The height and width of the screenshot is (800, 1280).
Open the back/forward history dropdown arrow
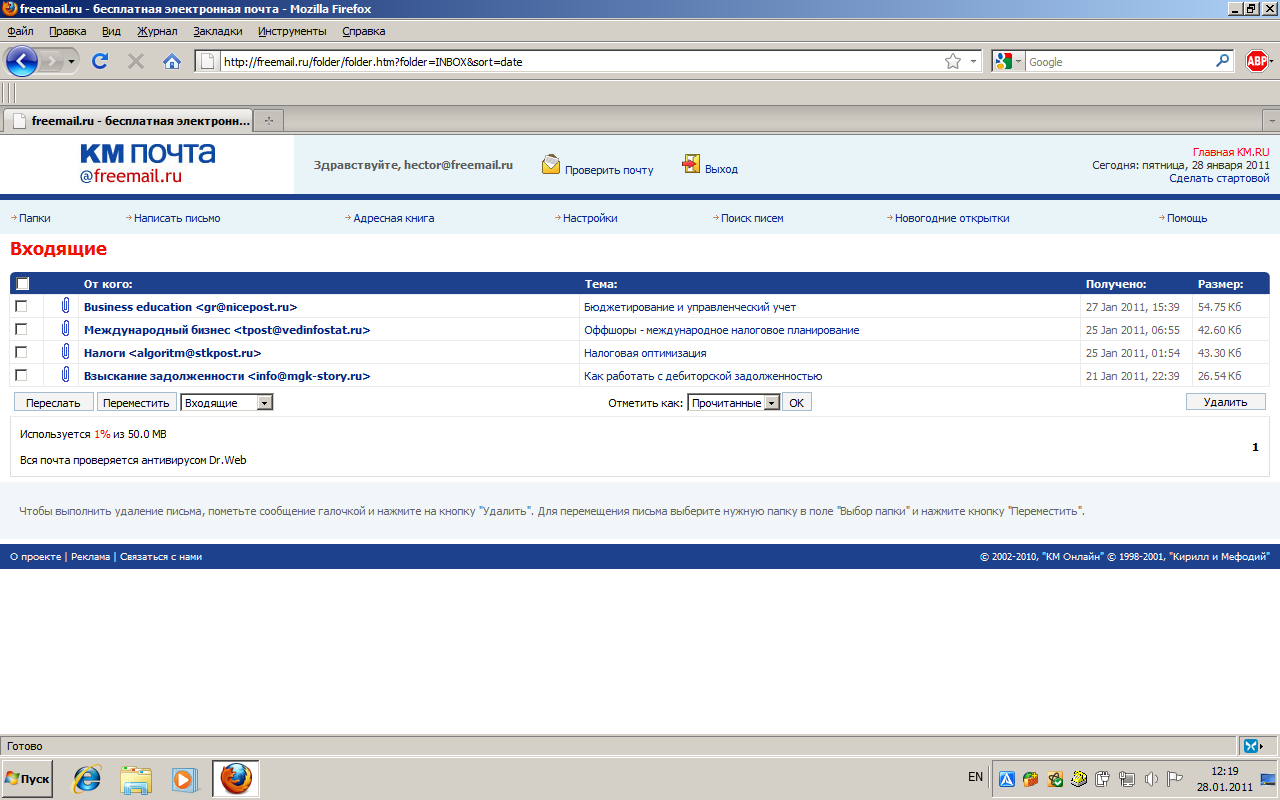[71, 62]
